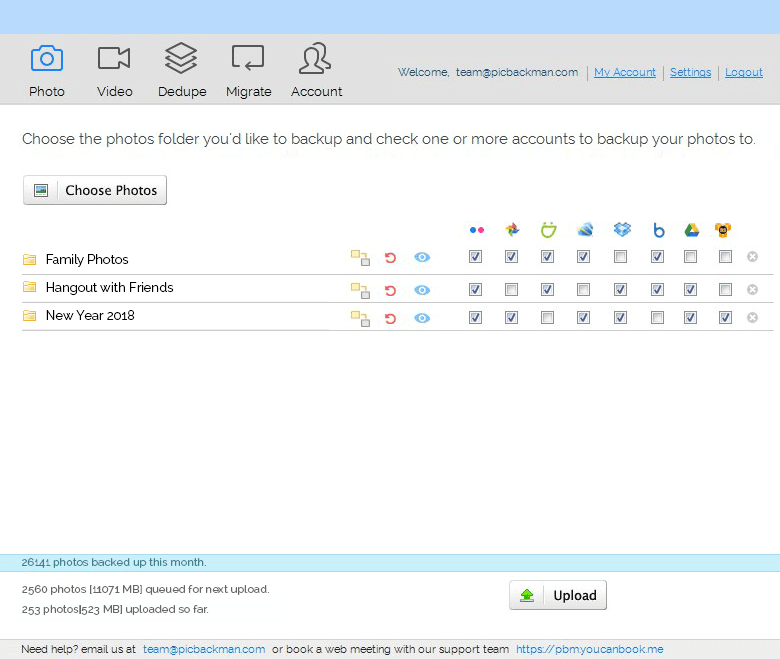Screen dimensions: 780x659
Task: Click the Google Drive service icon
Action: click(691, 230)
